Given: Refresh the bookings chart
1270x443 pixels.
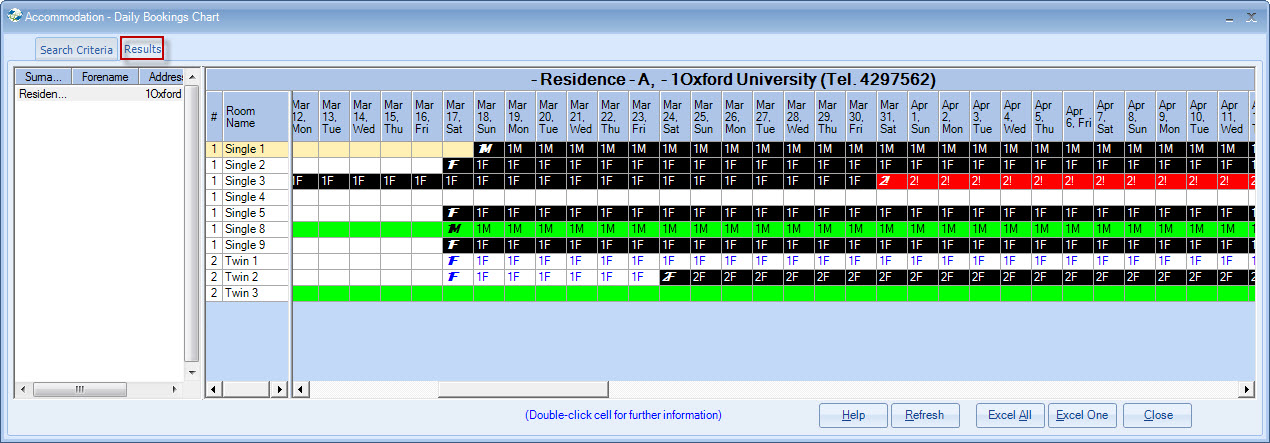Looking at the screenshot, I should [925, 415].
